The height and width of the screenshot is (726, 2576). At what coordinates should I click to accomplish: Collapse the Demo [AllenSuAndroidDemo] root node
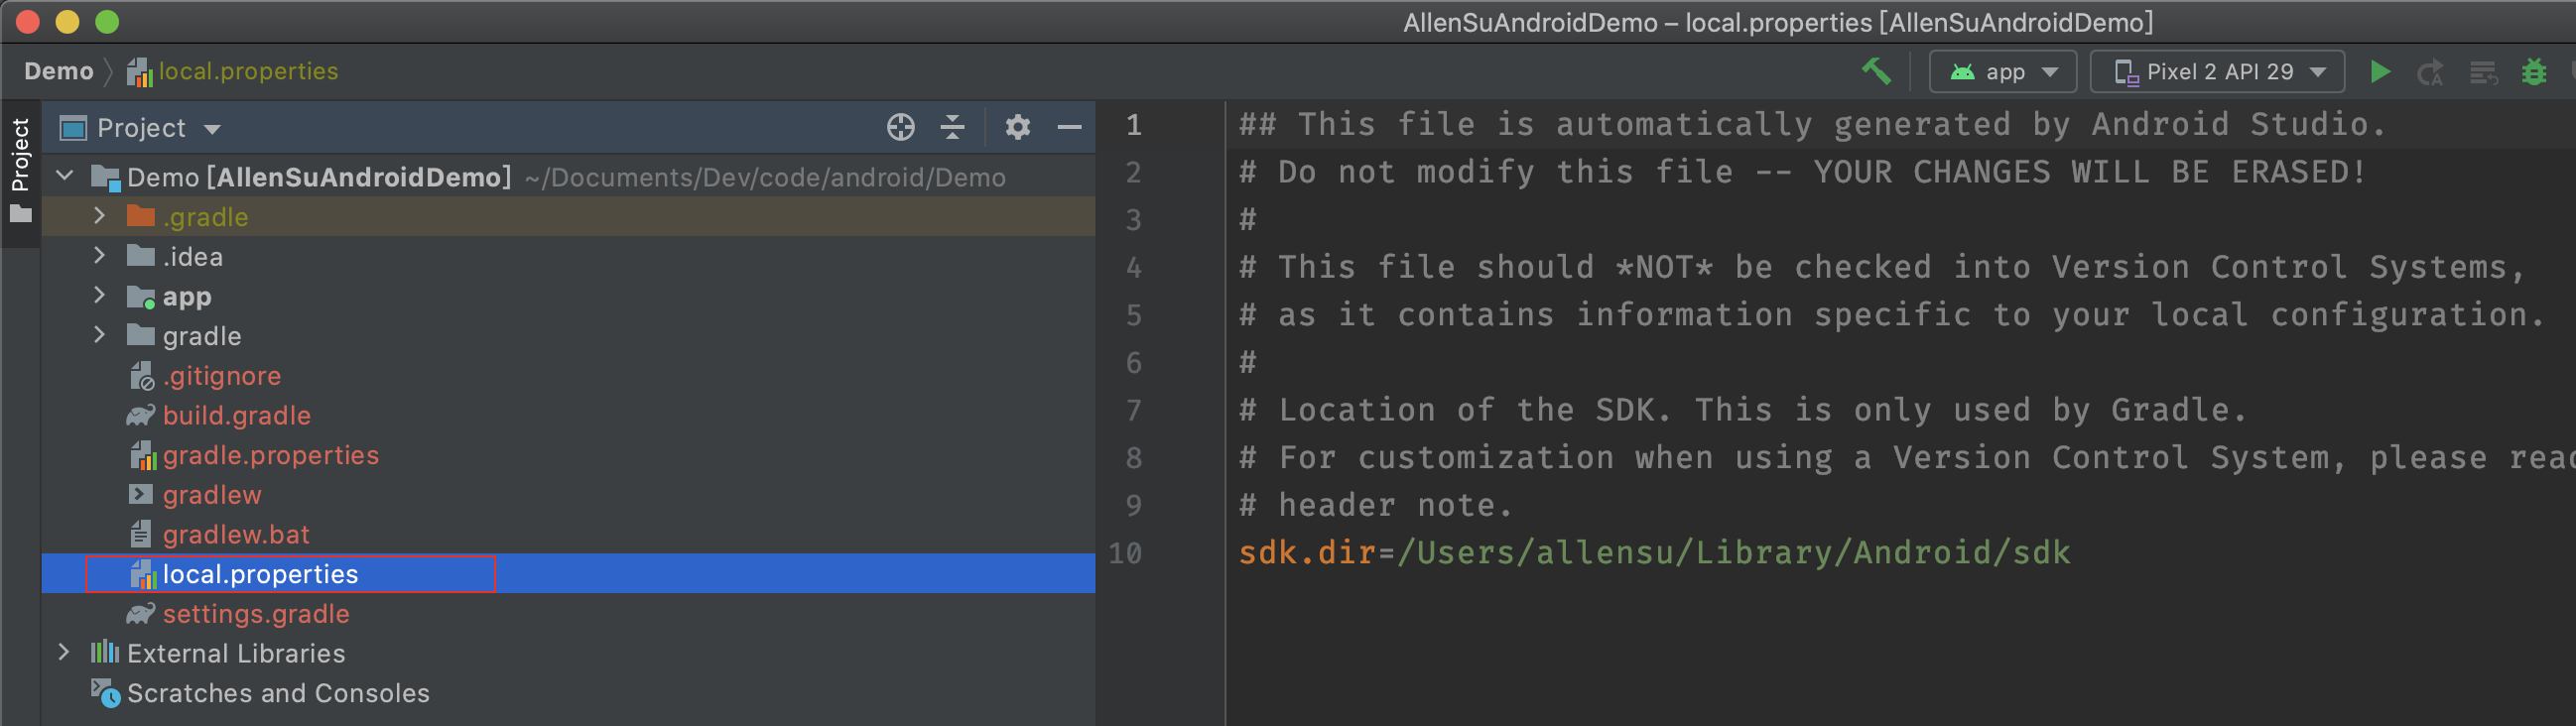[65, 177]
